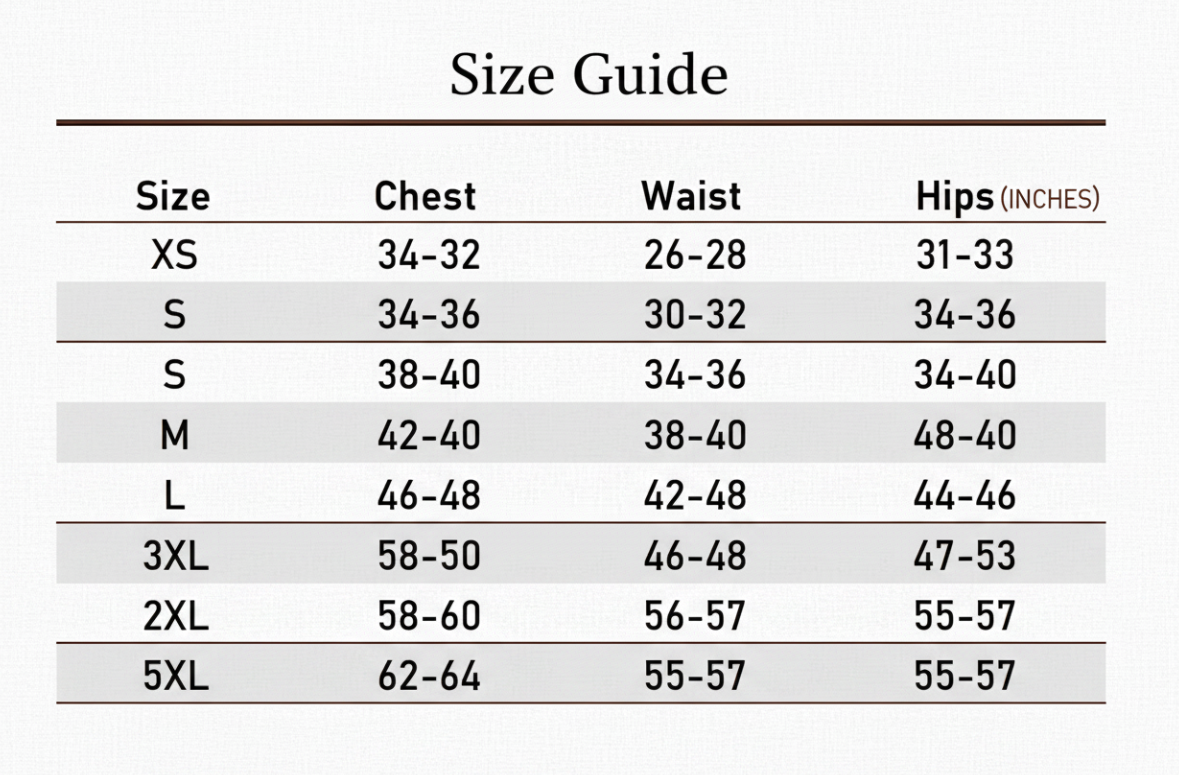
Task: Click chest value 34-32
Action: [429, 255]
